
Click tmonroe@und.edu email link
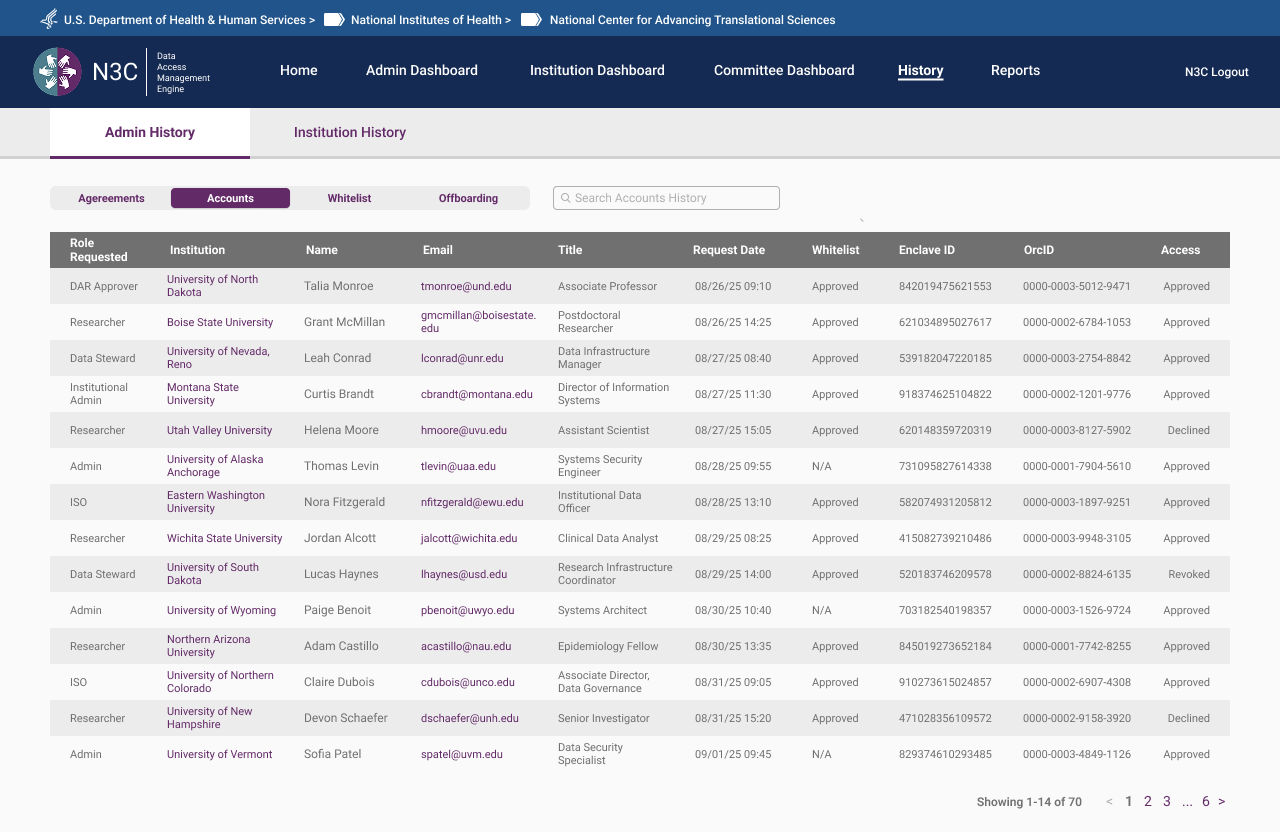pyautogui.click(x=466, y=287)
